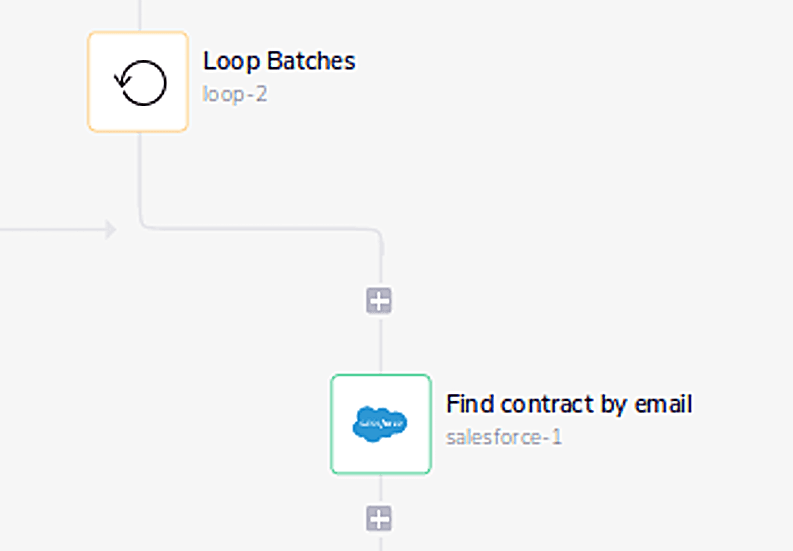Add a step below the Salesforce node

379,518
